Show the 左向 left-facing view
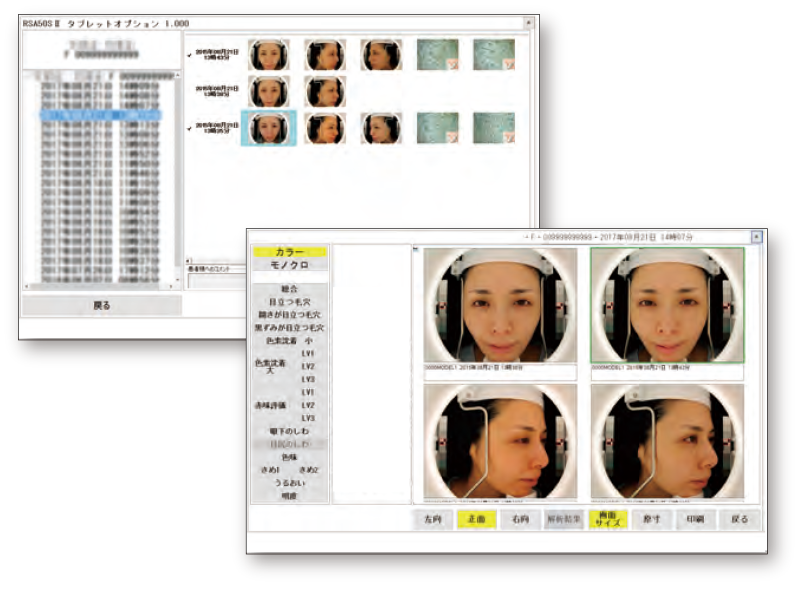This screenshot has width=800, height=590. 432,520
